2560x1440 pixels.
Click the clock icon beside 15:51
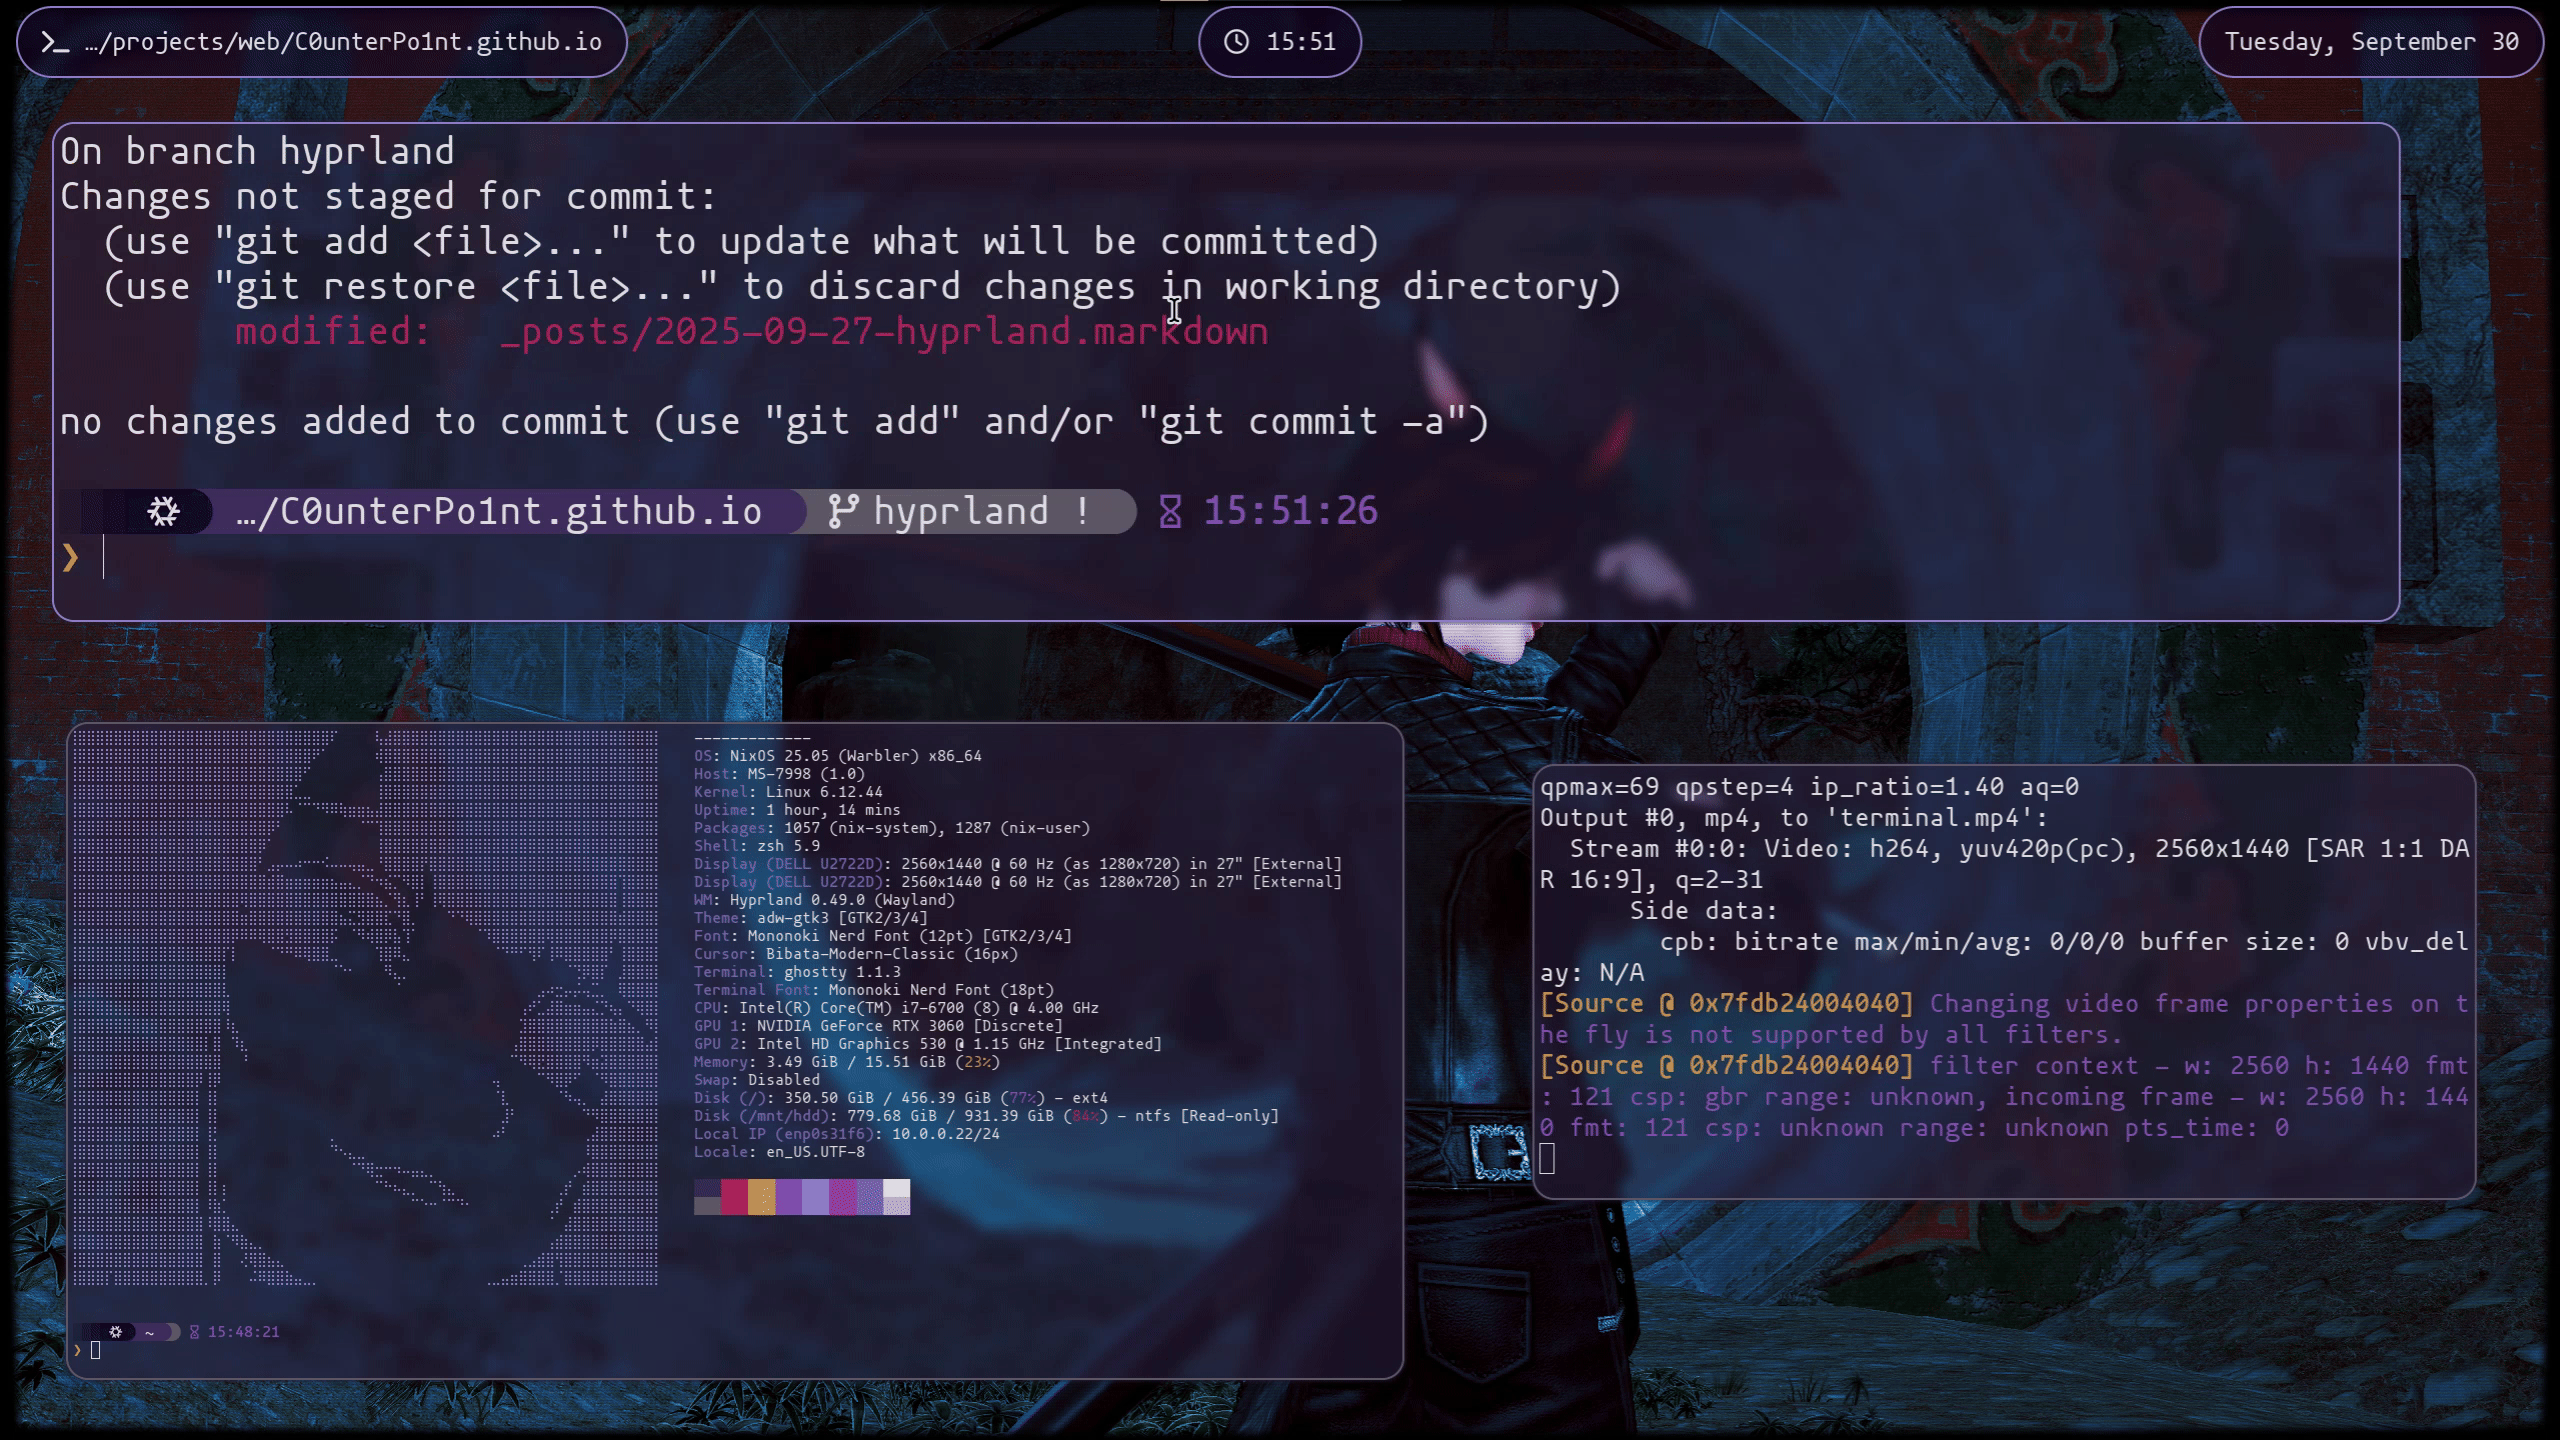1237,42
